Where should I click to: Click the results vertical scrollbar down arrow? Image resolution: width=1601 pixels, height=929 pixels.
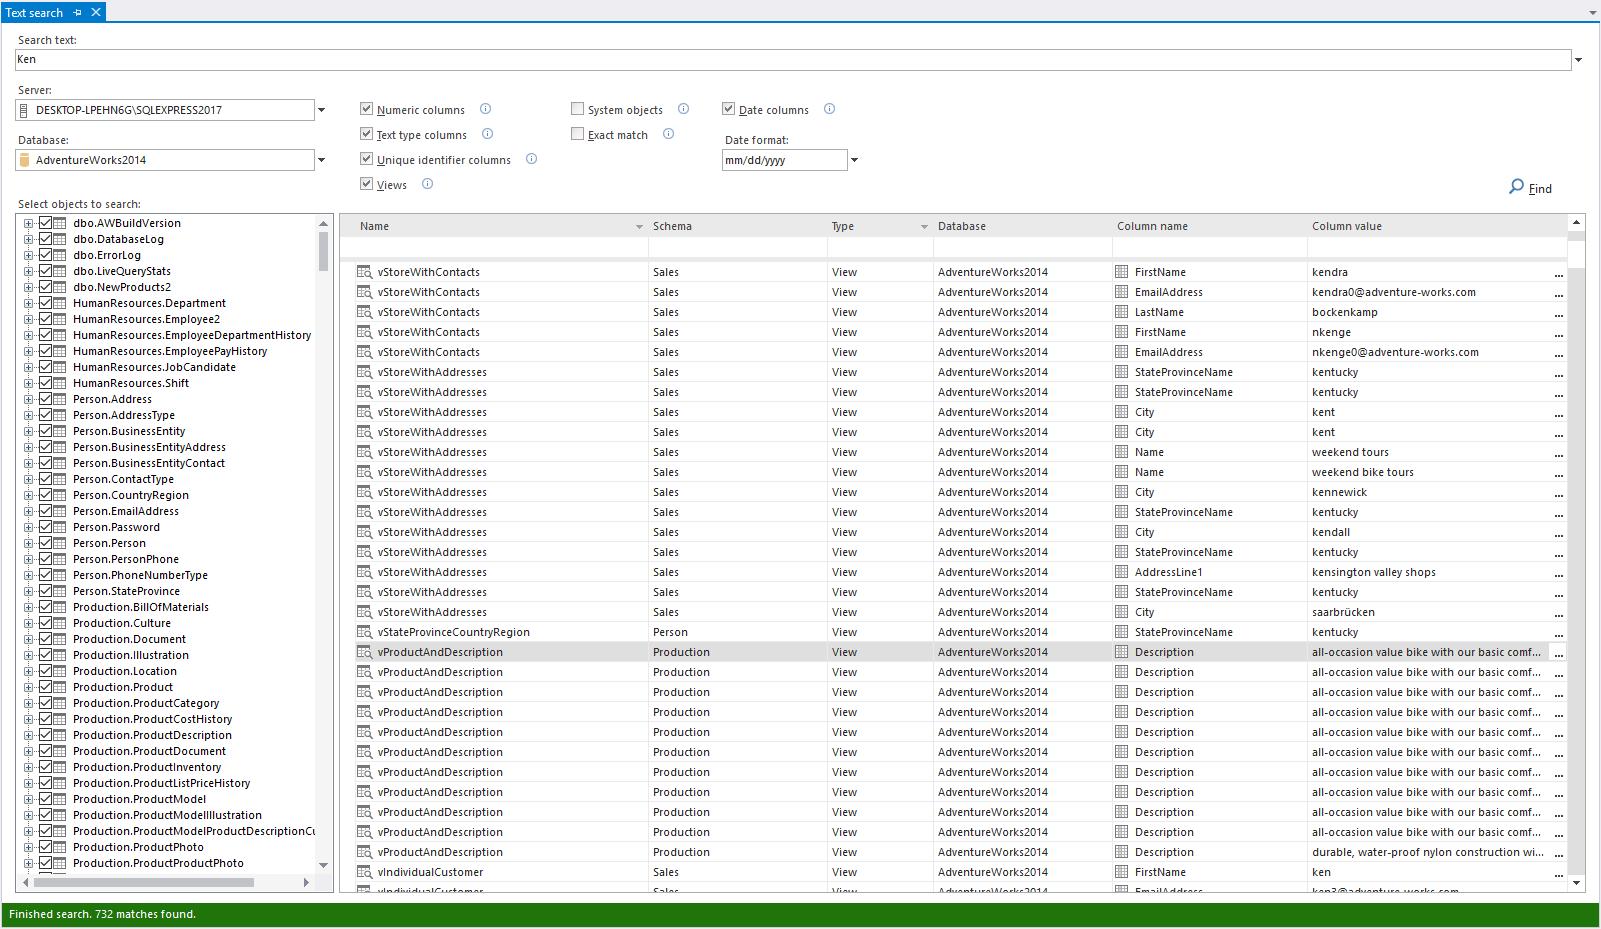pyautogui.click(x=1577, y=883)
